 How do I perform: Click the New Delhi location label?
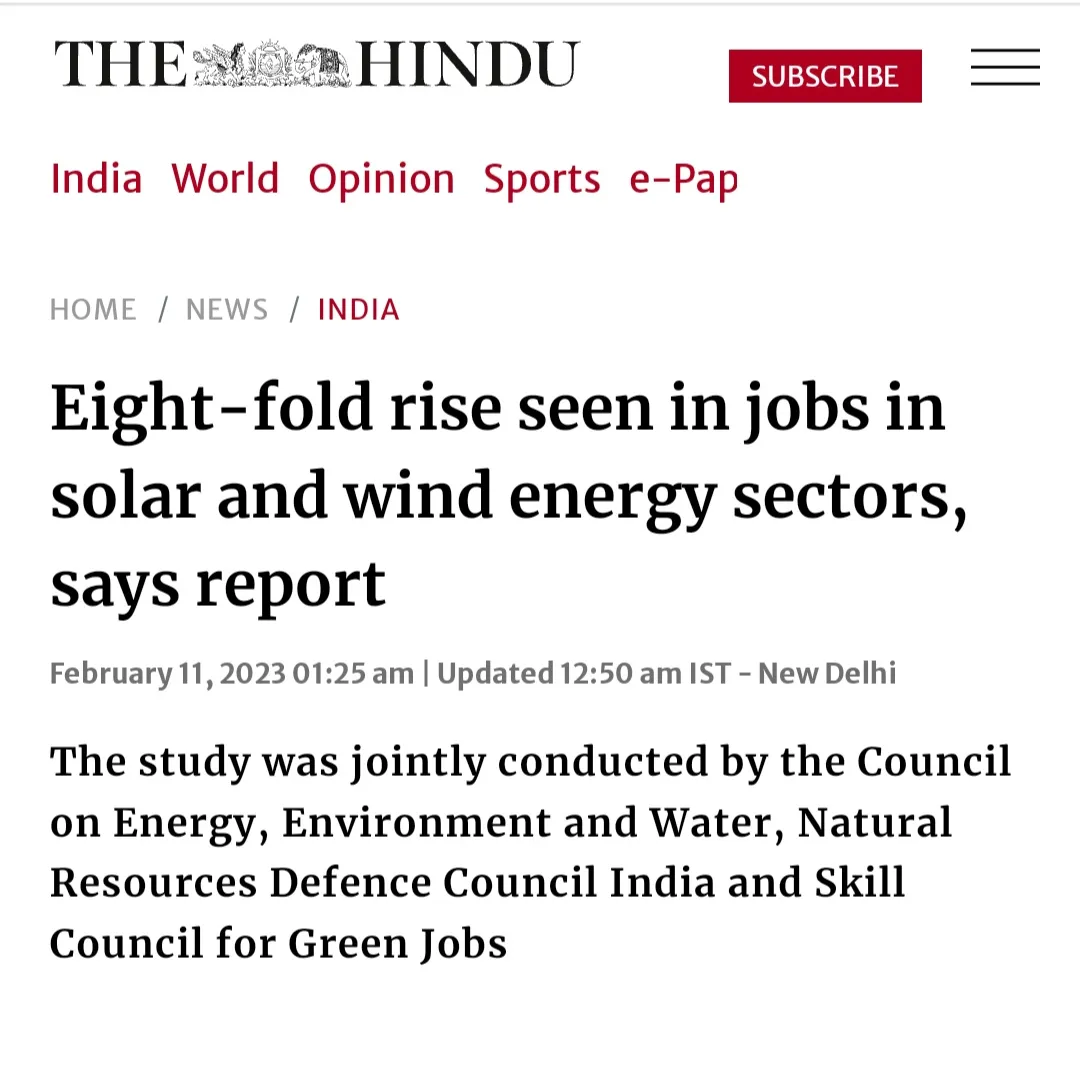point(827,674)
